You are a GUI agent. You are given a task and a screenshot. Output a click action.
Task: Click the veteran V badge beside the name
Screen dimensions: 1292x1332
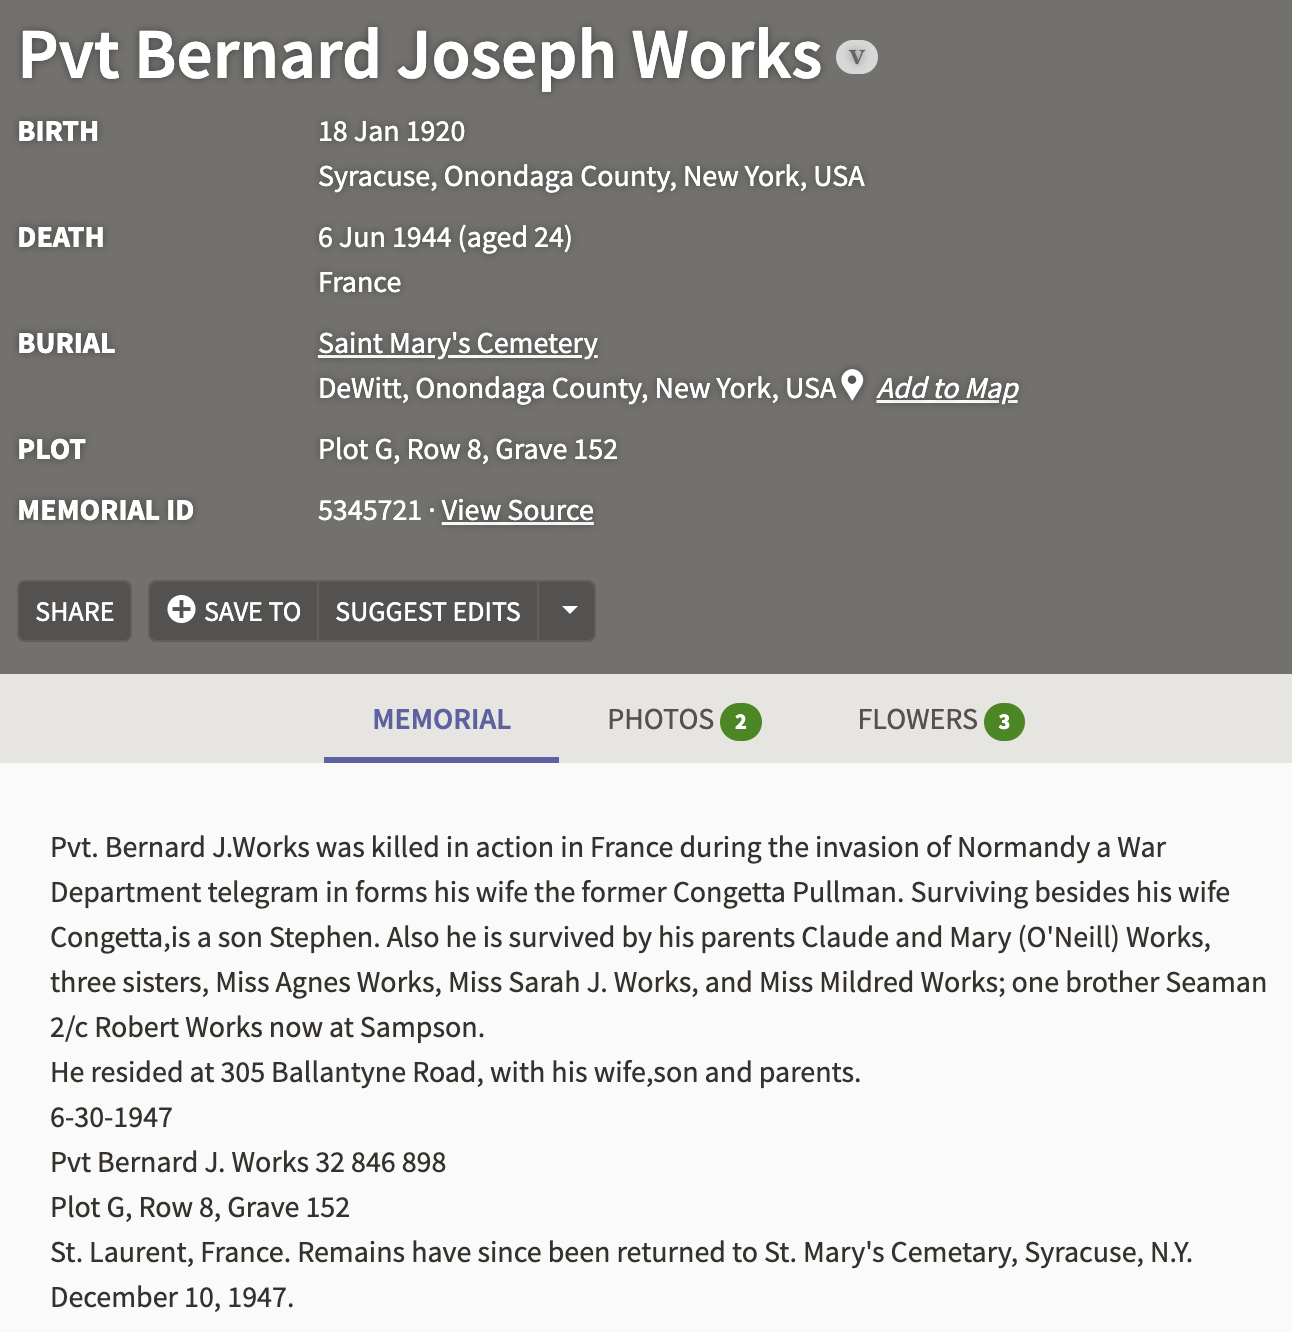click(856, 57)
